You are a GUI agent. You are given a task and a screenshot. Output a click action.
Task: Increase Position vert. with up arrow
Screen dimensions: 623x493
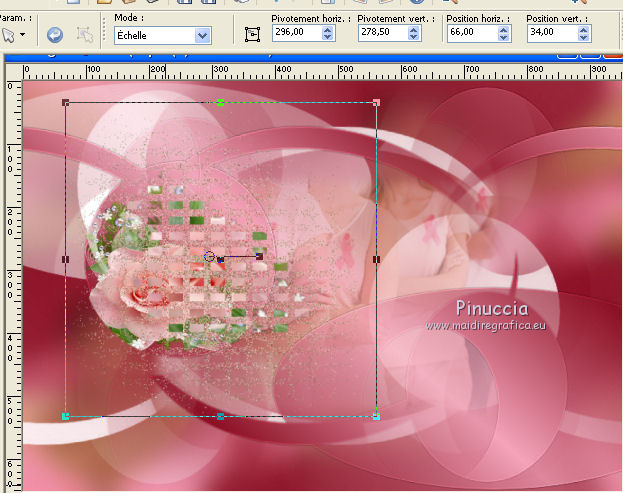coord(583,30)
